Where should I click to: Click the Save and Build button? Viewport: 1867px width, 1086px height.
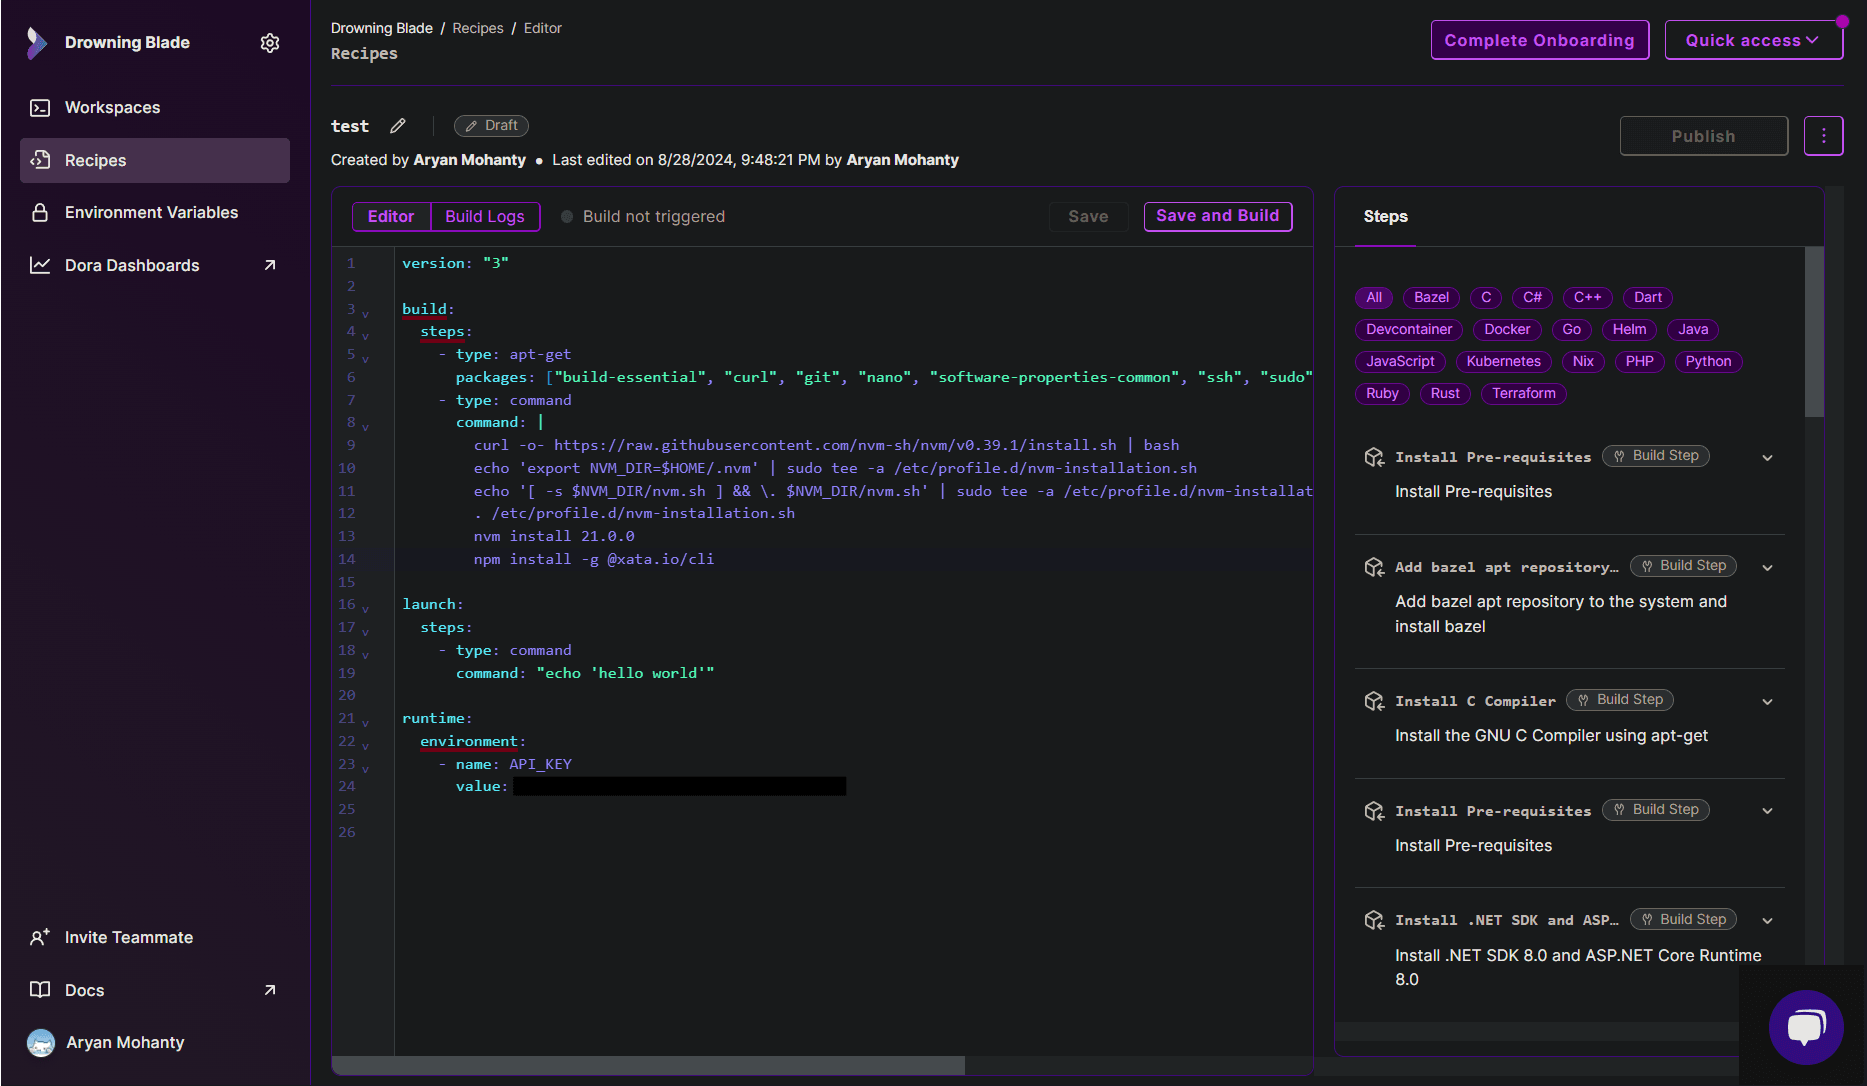click(x=1217, y=216)
